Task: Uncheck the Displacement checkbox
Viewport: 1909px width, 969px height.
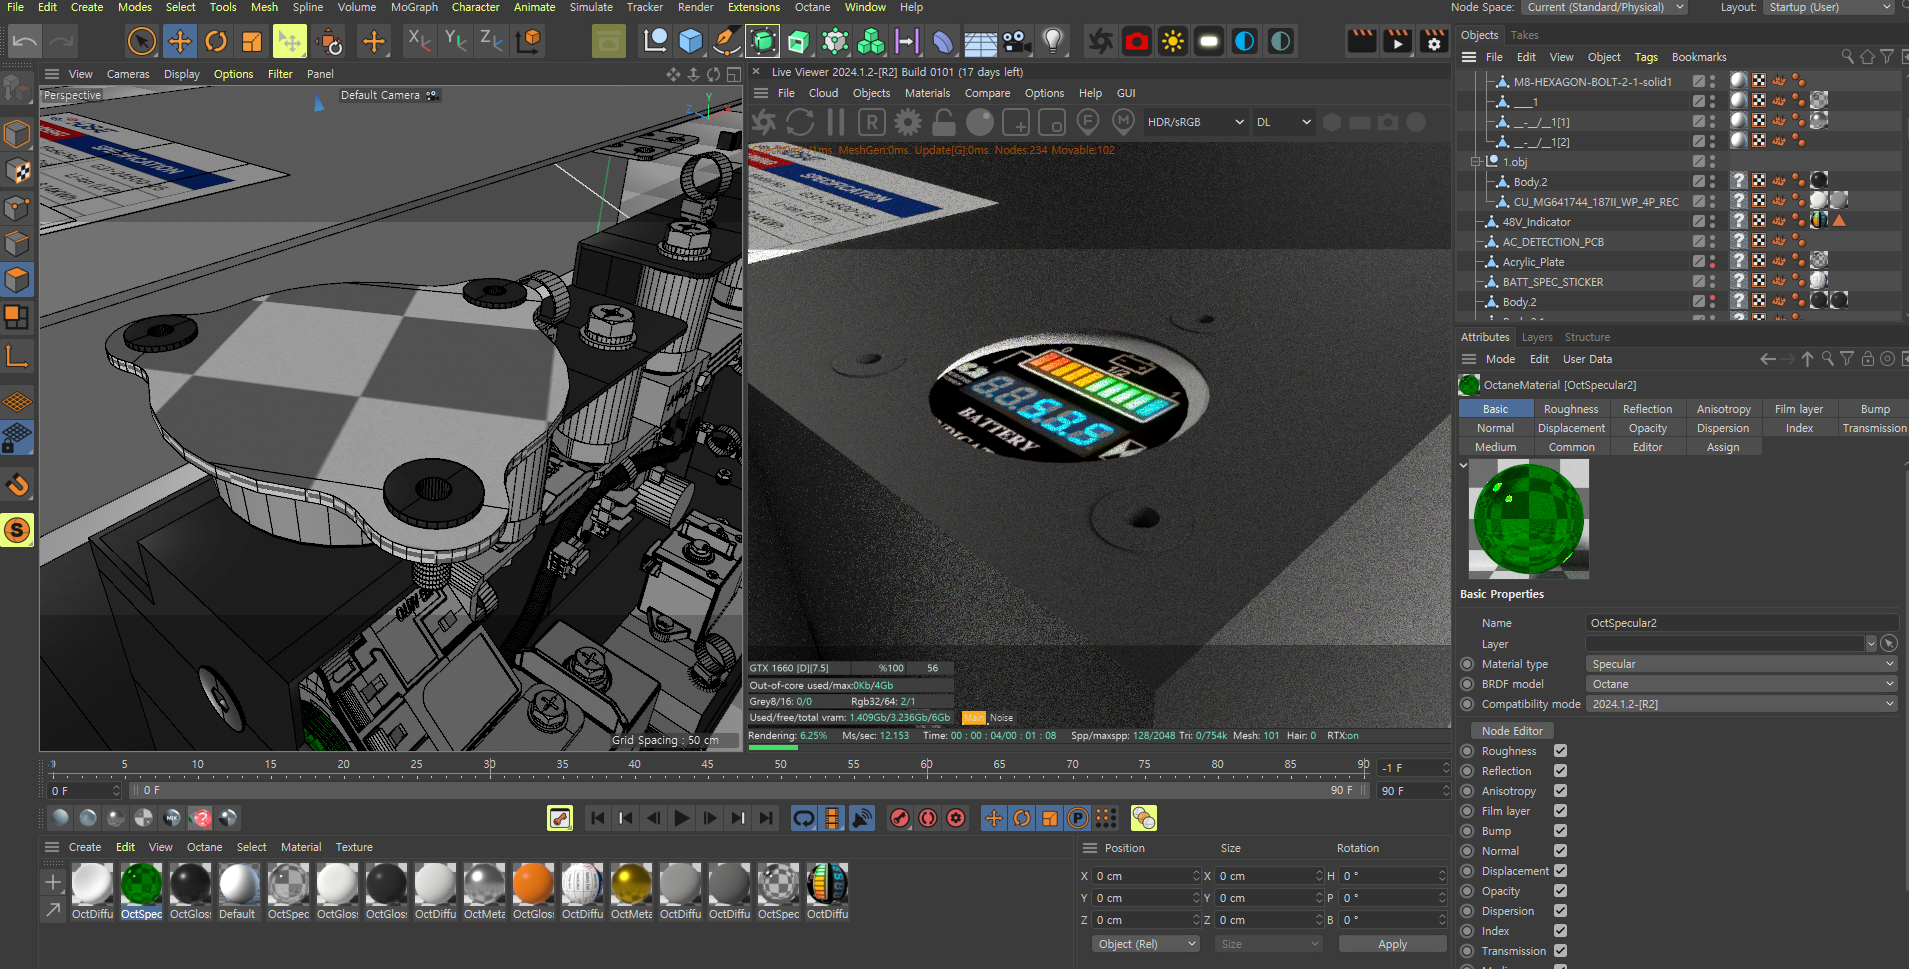Action: 1560,871
